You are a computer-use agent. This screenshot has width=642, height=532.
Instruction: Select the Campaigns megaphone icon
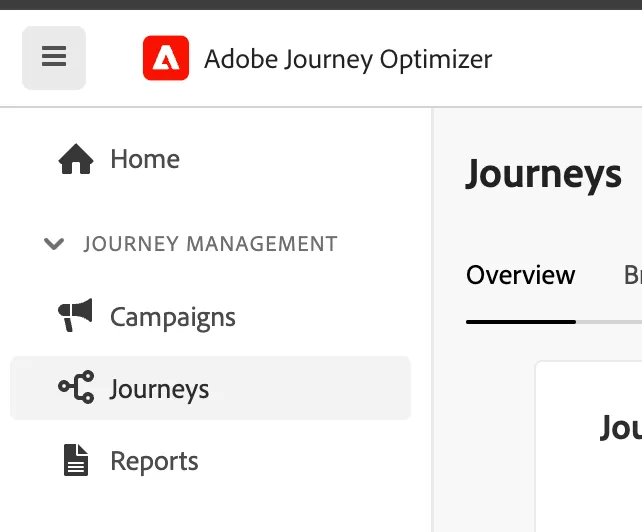pos(75,315)
